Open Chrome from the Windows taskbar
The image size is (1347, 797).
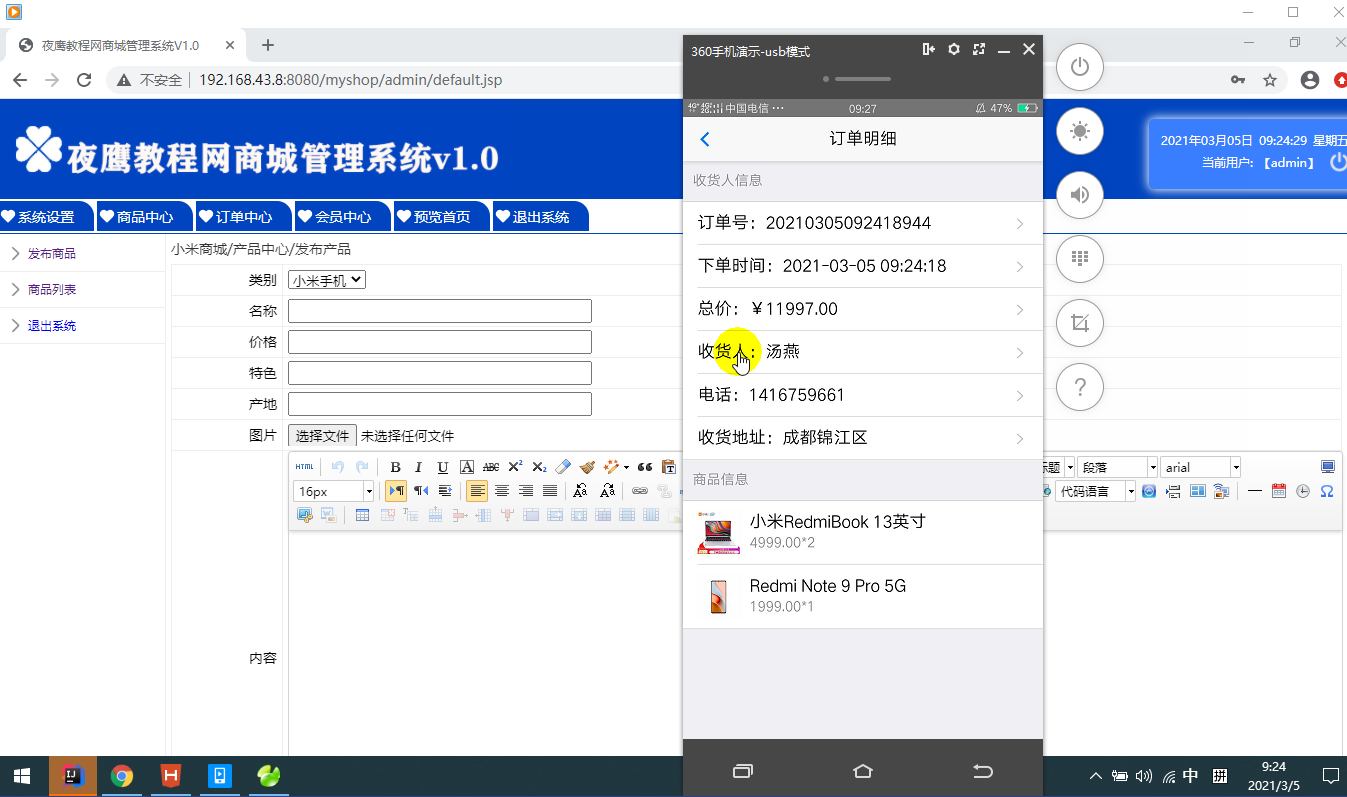tap(122, 776)
